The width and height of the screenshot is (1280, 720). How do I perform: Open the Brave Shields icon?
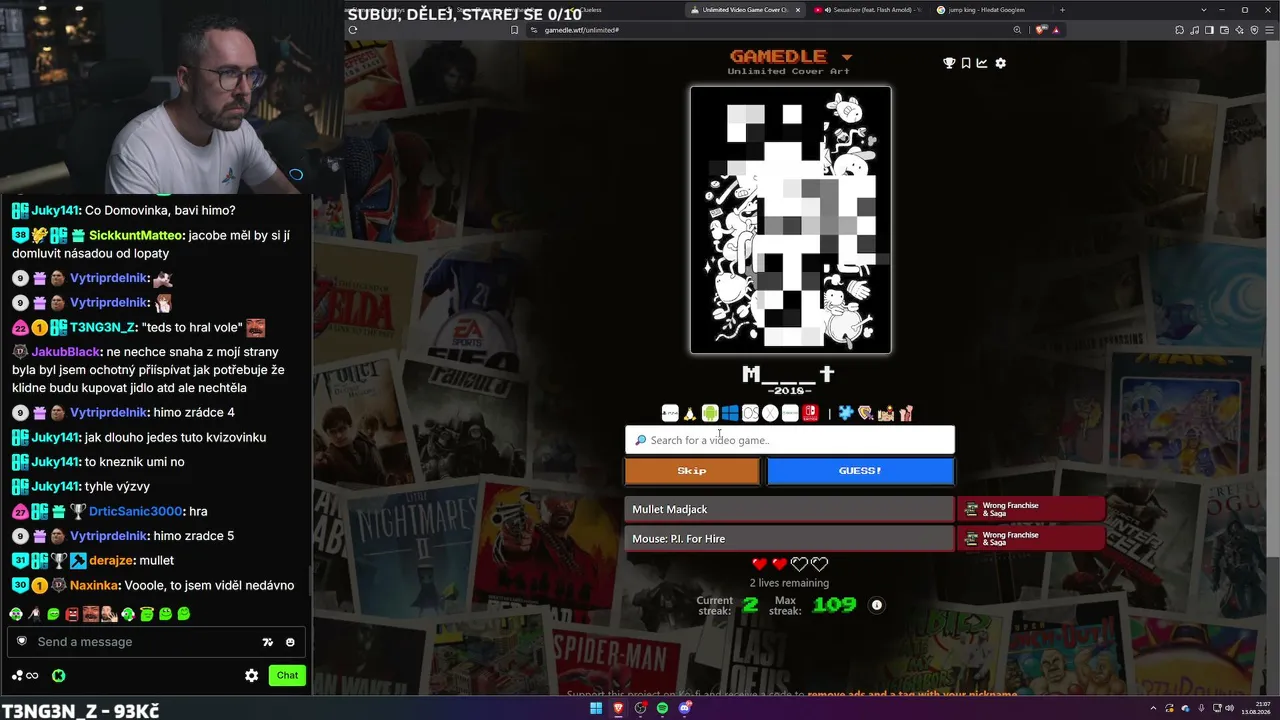pos(1041,30)
